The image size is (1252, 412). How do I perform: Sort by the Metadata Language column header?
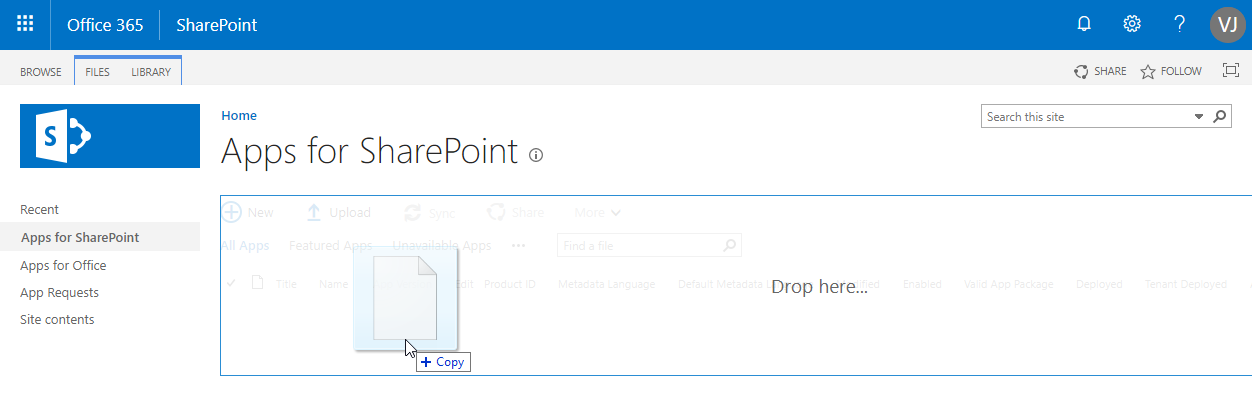point(606,284)
